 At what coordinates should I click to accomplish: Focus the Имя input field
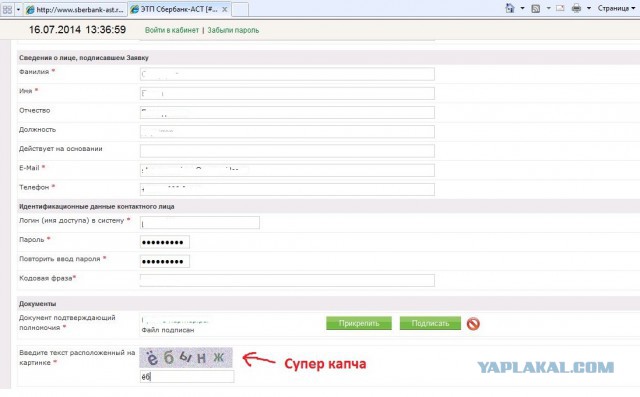click(287, 93)
